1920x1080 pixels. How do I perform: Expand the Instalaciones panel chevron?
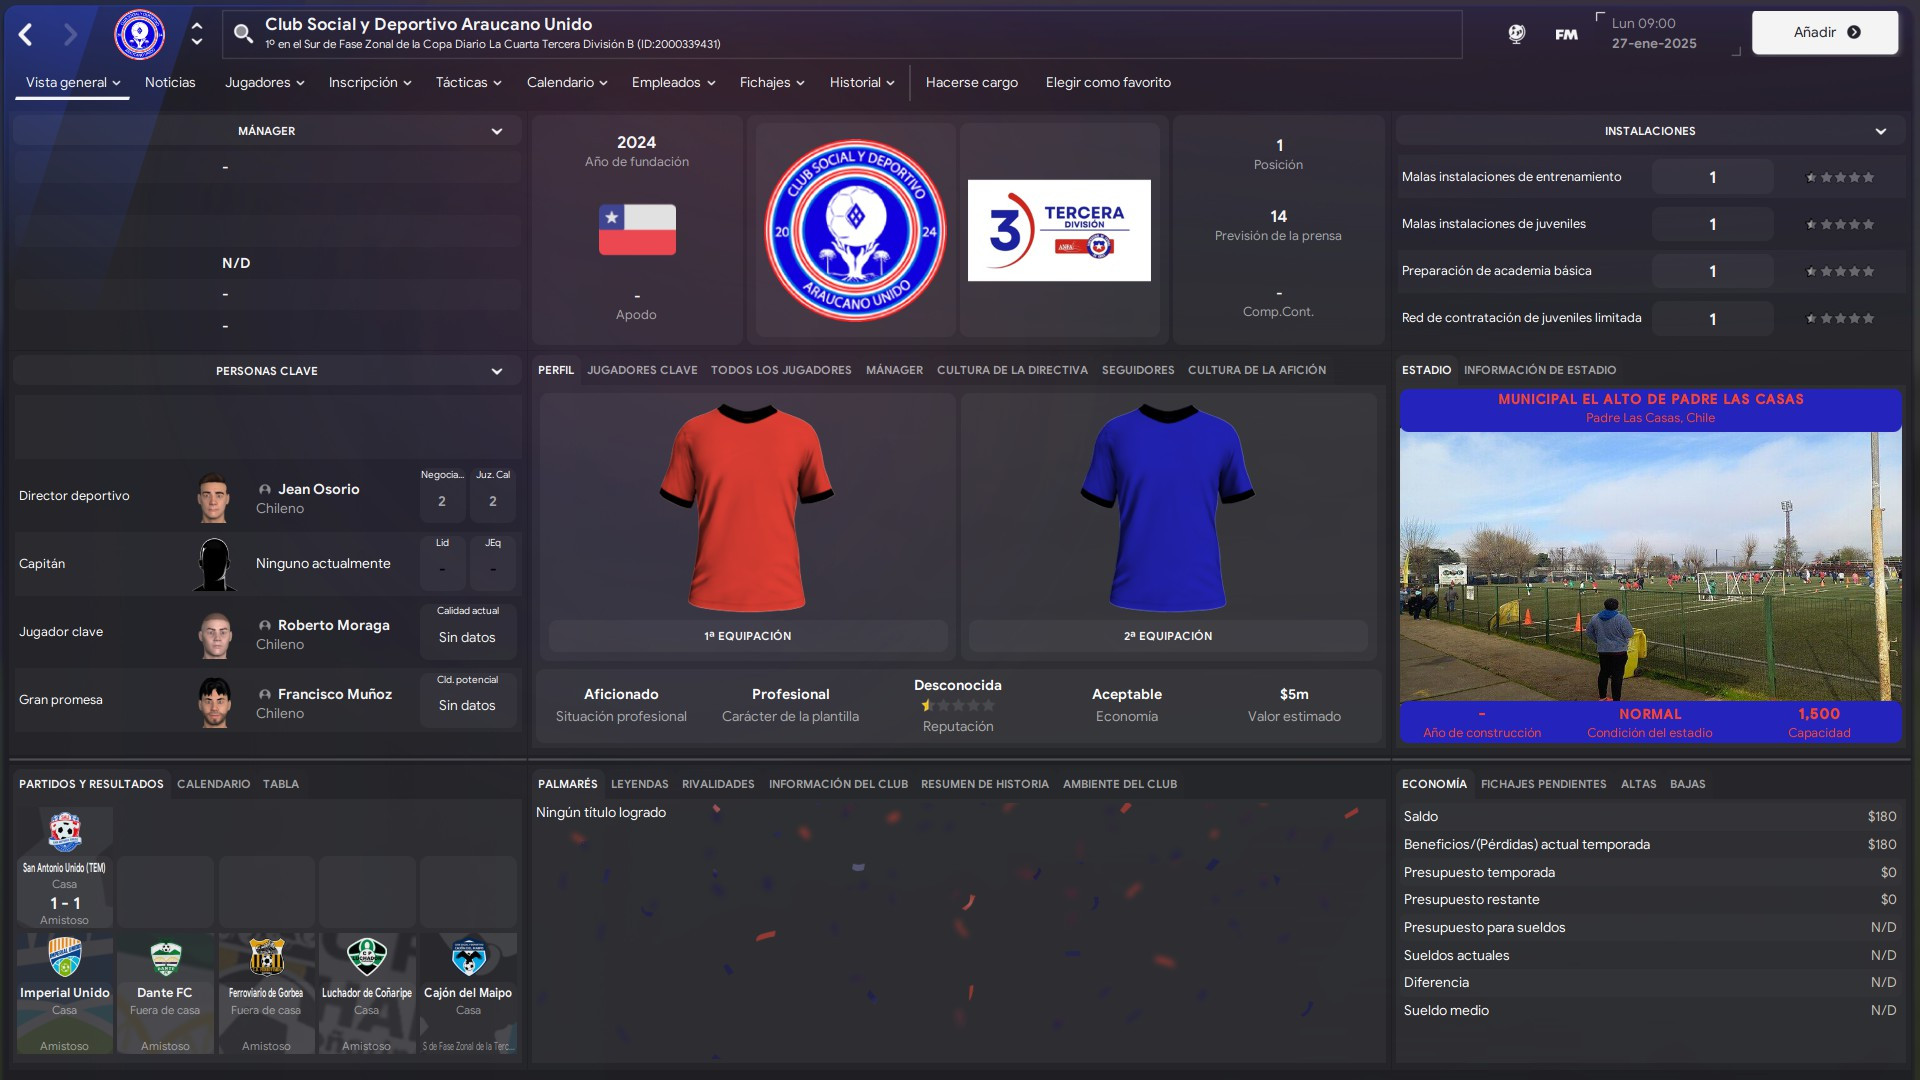(x=1881, y=131)
